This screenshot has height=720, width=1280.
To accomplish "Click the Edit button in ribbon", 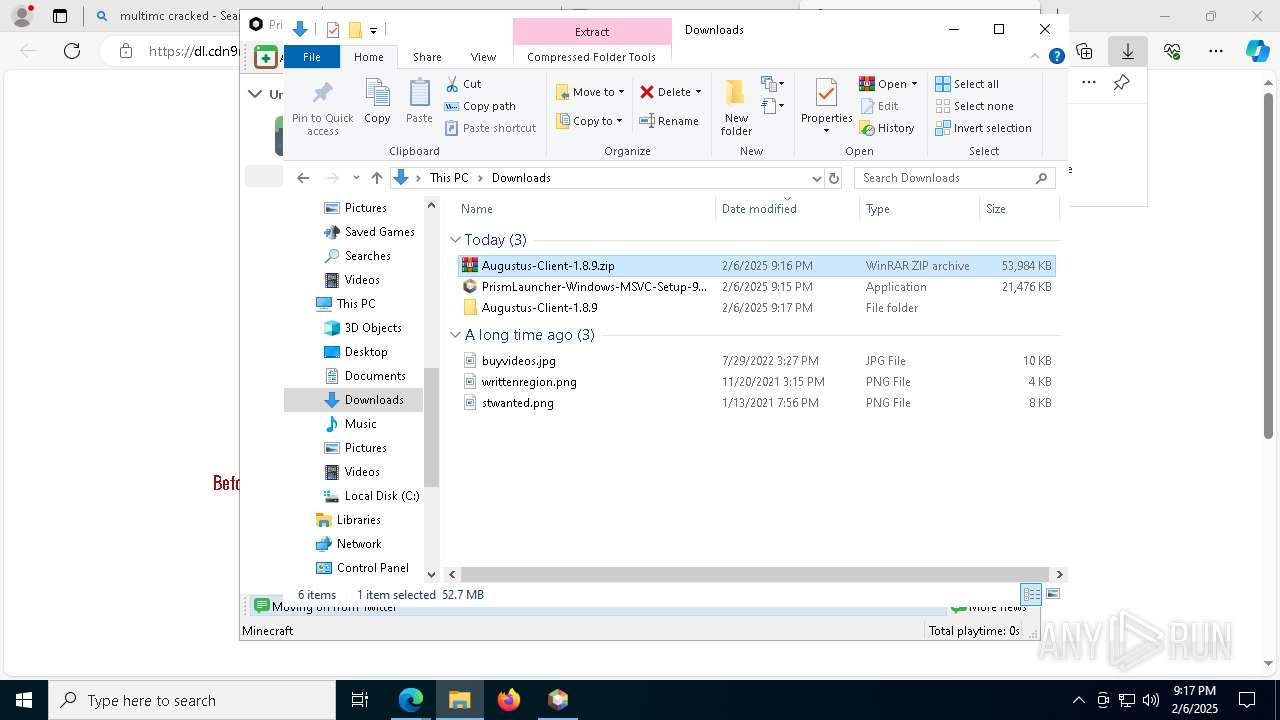I will click(x=879, y=106).
